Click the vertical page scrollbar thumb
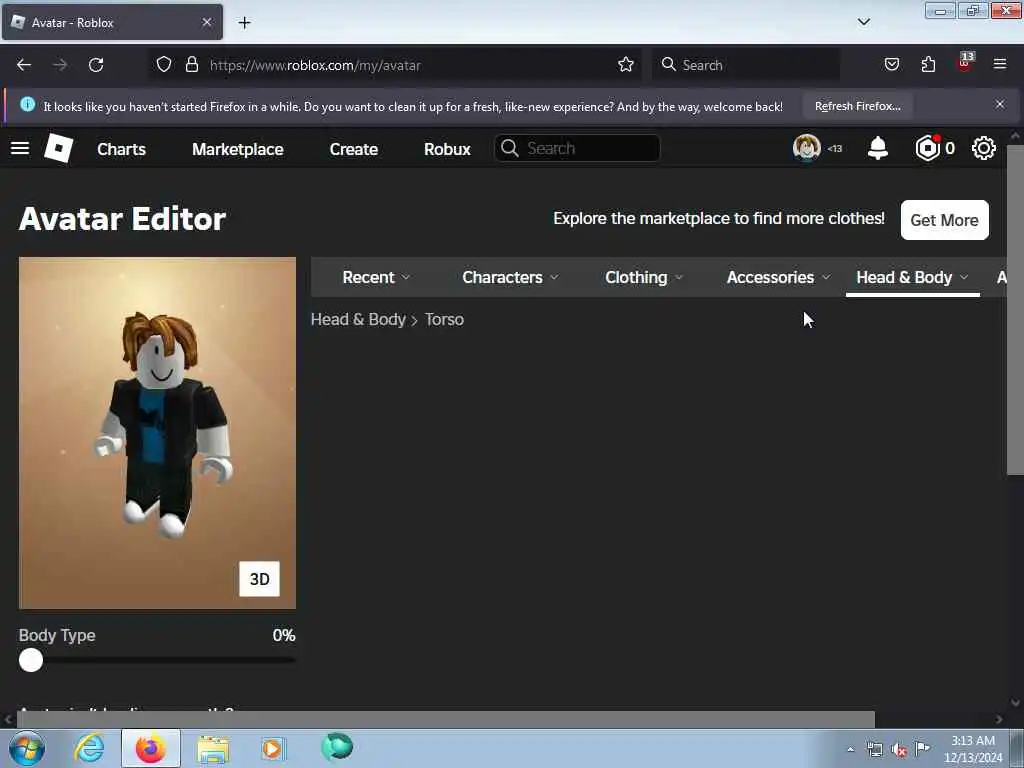The image size is (1024, 768). pos(1015,310)
